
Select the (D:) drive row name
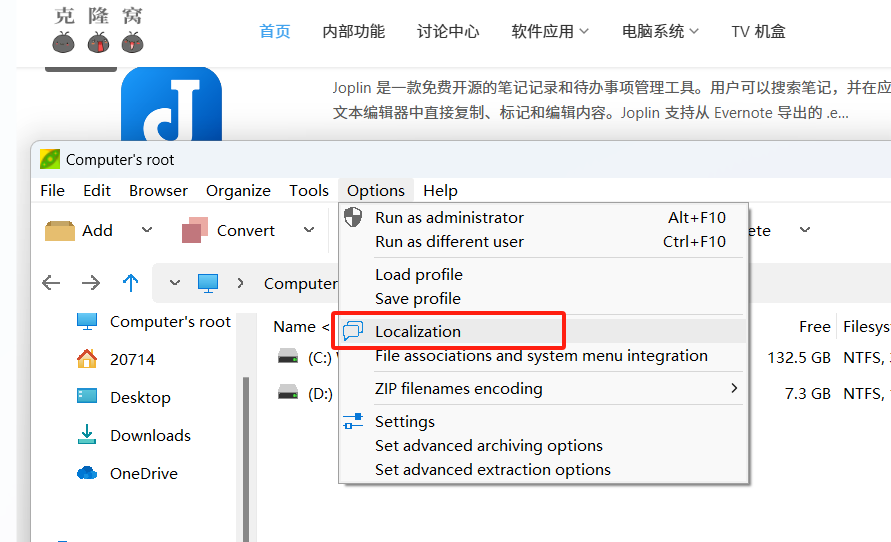point(320,393)
